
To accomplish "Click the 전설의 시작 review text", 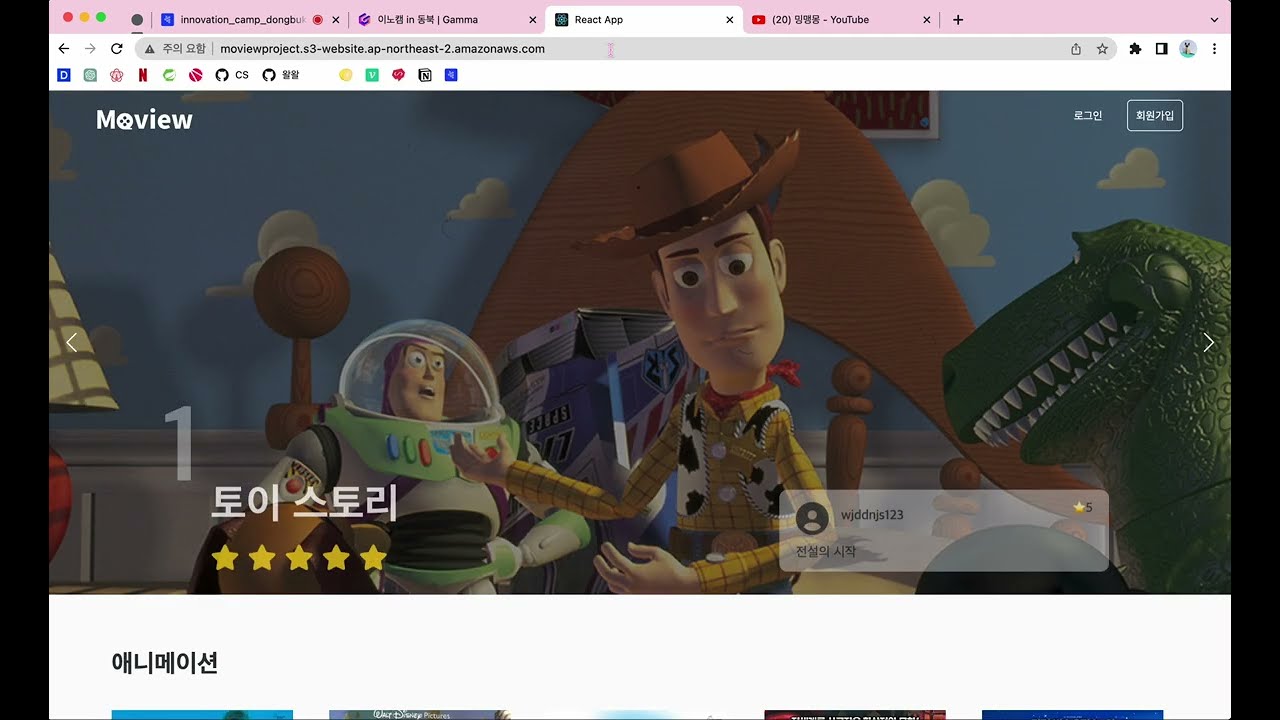I will click(x=826, y=552).
